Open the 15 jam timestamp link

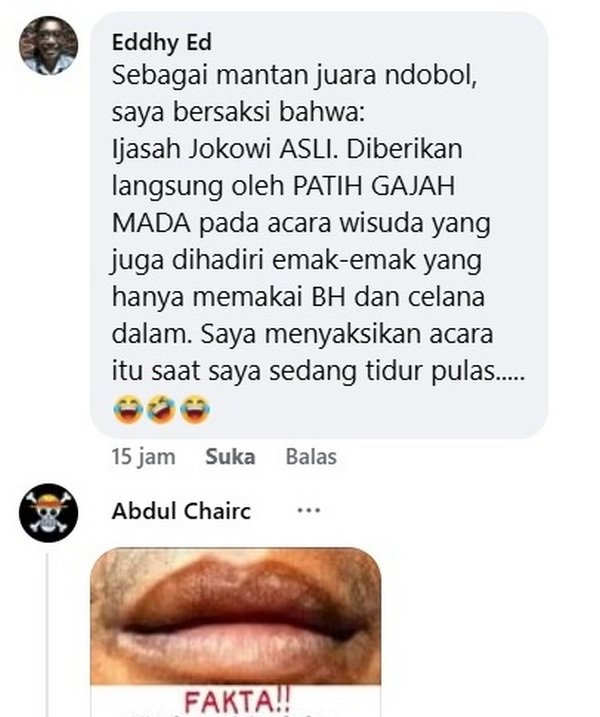click(x=144, y=457)
